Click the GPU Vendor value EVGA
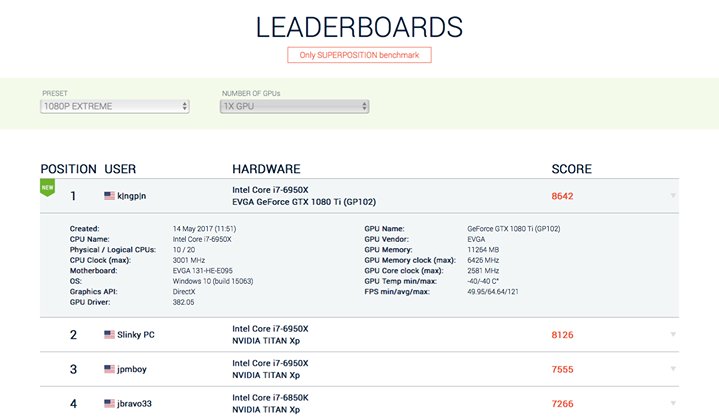Screen dimensions: 719x417 476,239
